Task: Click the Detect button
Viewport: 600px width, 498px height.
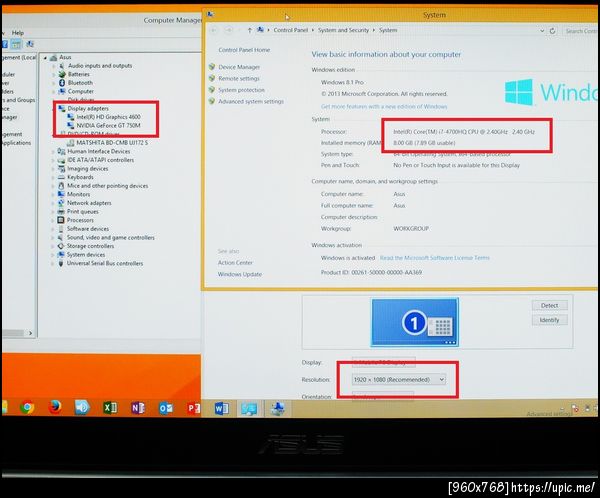Action: coord(549,305)
